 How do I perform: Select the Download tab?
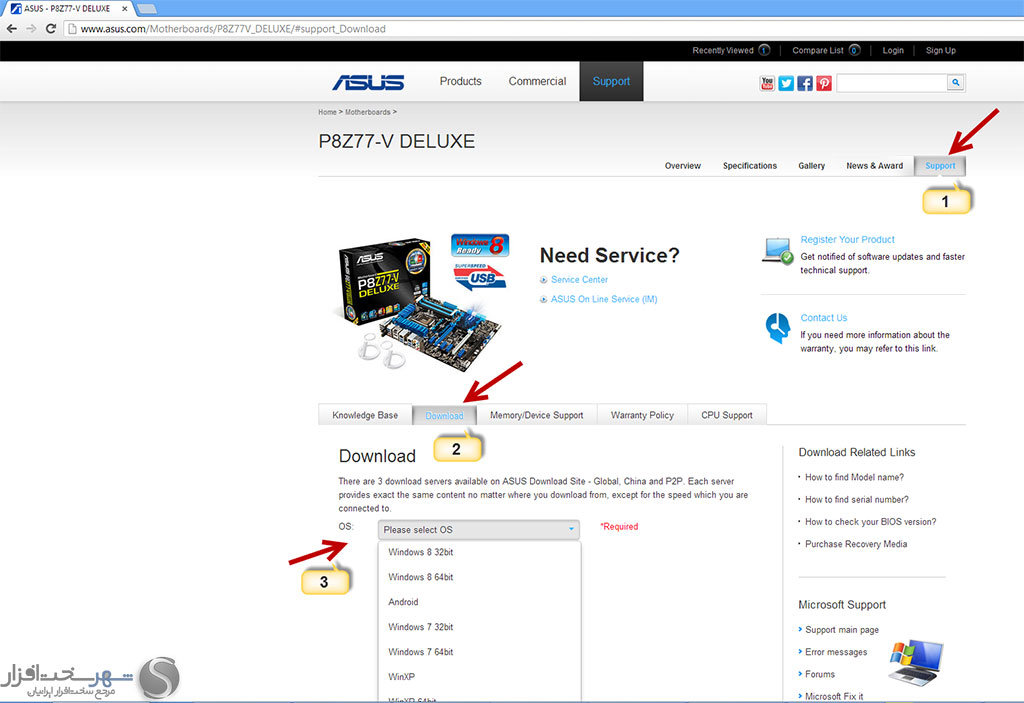[x=444, y=416]
